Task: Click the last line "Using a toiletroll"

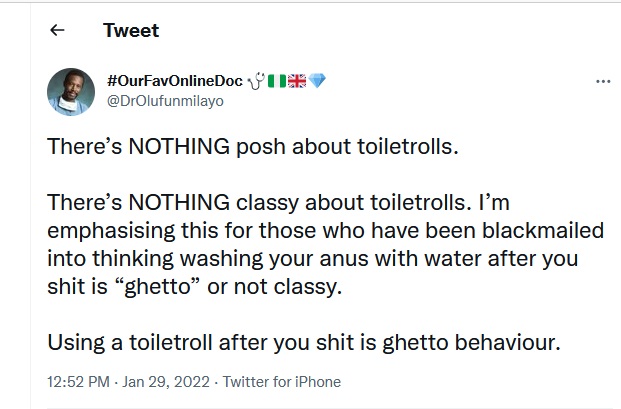Action: (x=305, y=342)
